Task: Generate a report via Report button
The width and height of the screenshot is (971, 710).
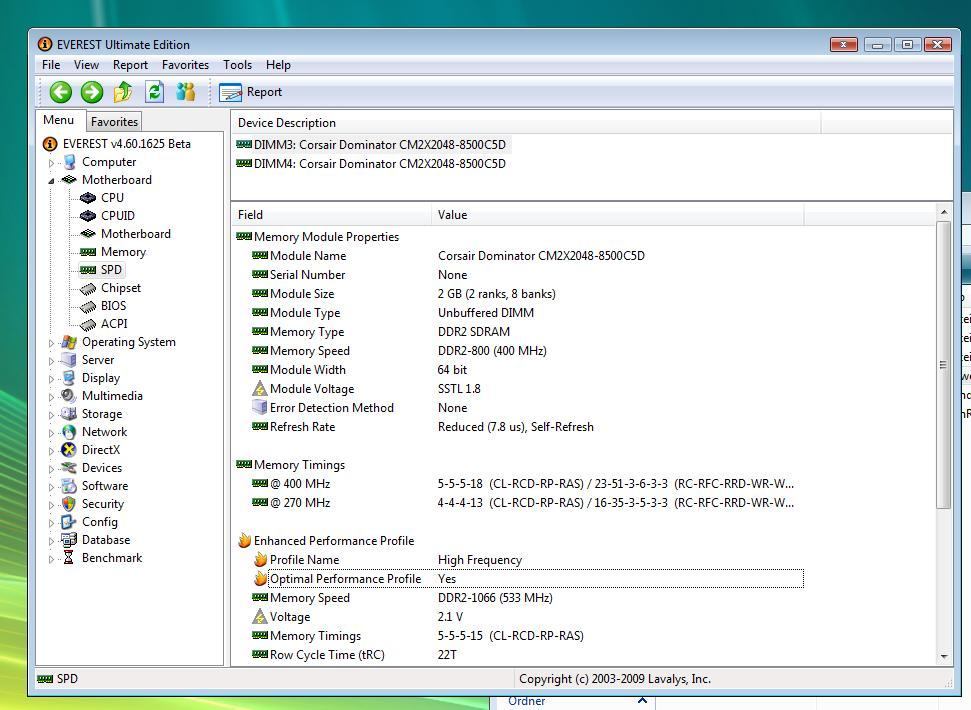Action: [250, 92]
